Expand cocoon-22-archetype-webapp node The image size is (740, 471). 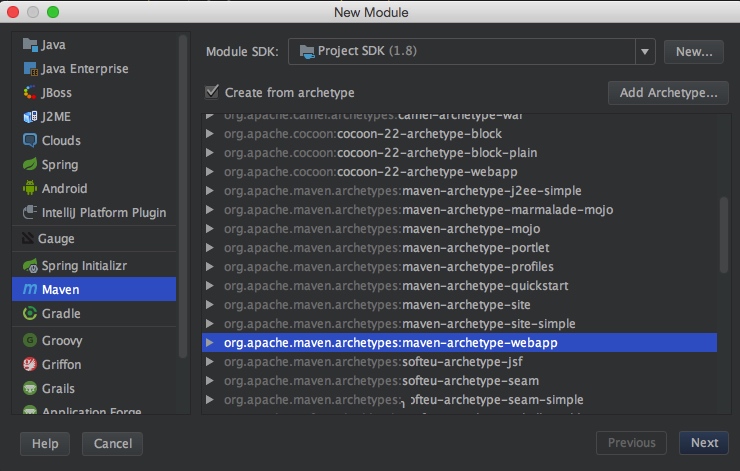pos(210,171)
